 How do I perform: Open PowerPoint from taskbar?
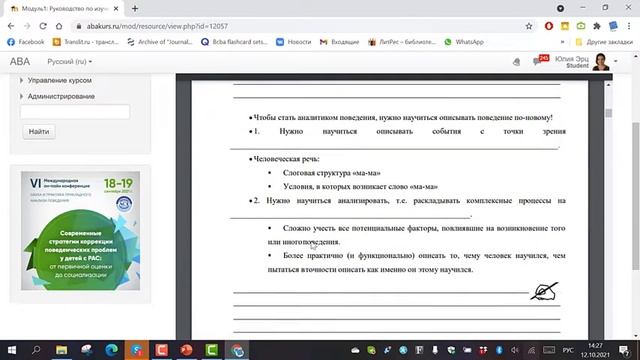point(187,350)
